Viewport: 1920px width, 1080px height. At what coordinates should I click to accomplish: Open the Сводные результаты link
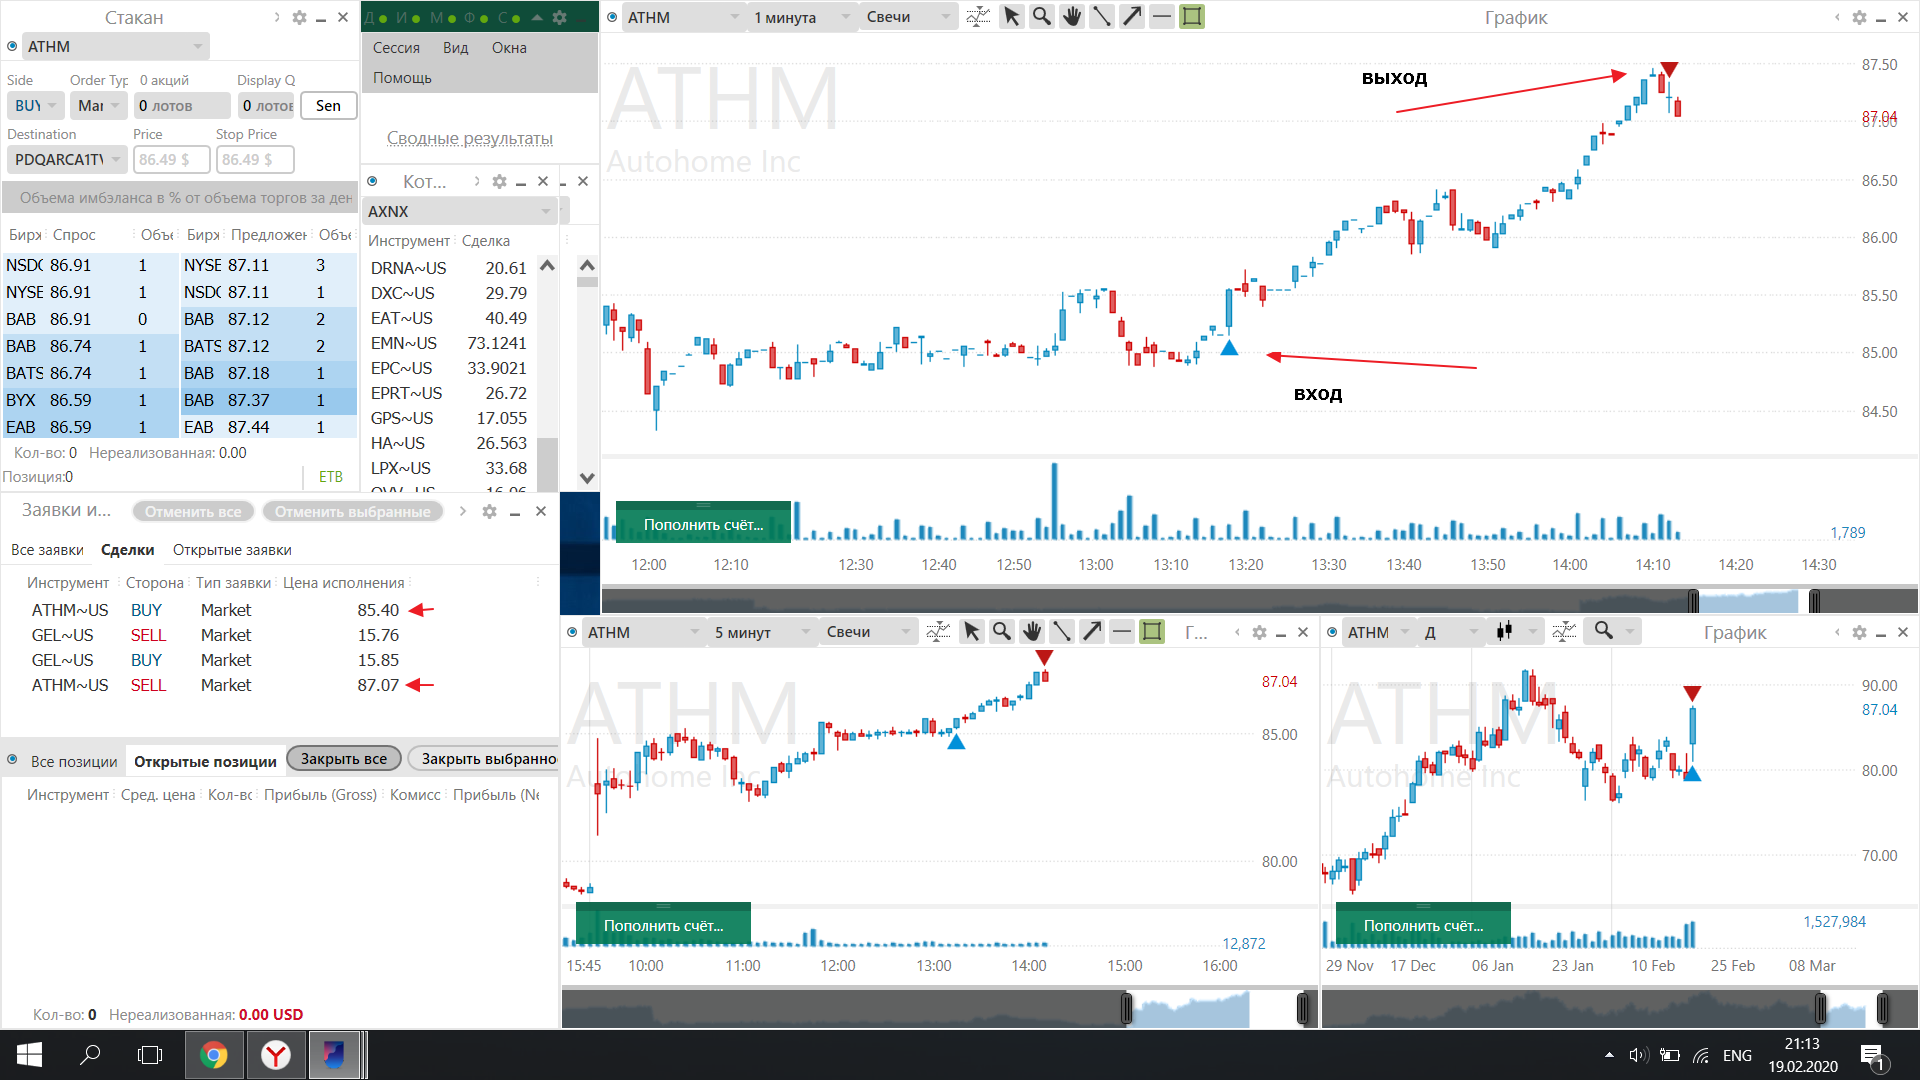tap(470, 138)
